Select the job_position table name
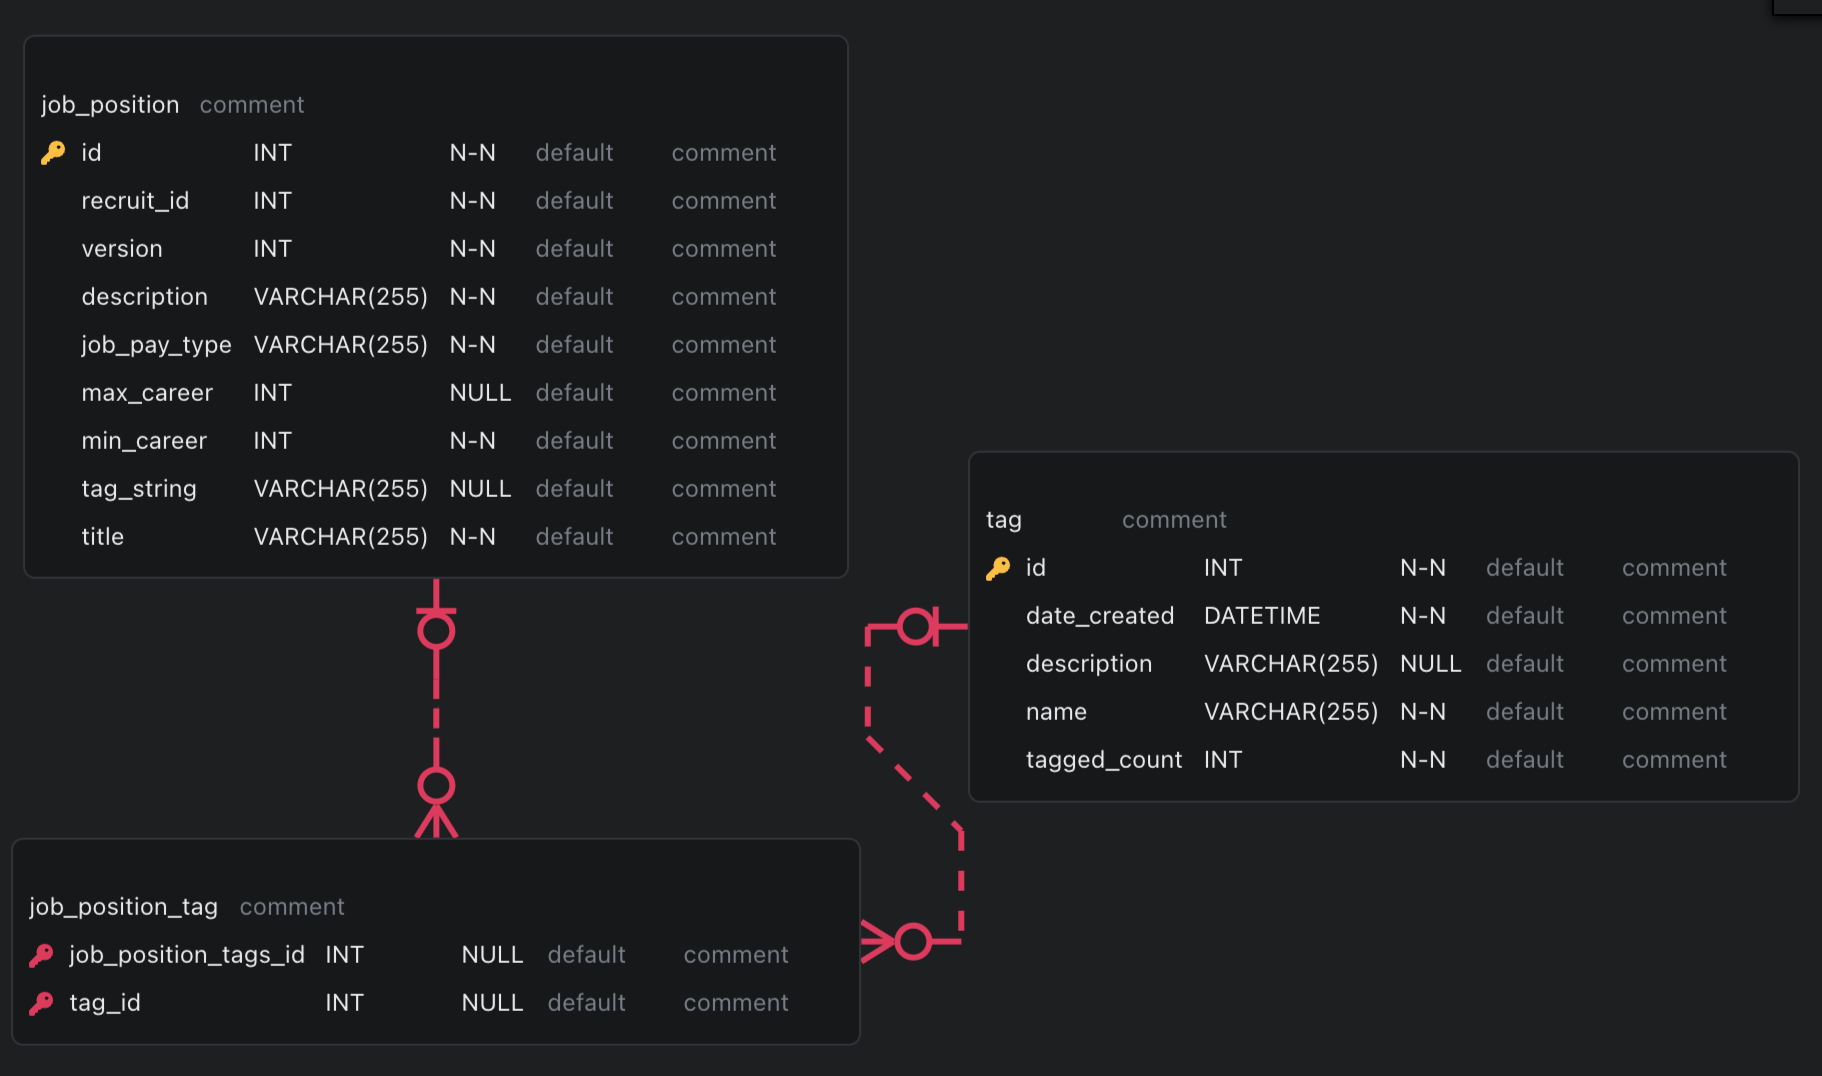The image size is (1822, 1076). tap(110, 105)
